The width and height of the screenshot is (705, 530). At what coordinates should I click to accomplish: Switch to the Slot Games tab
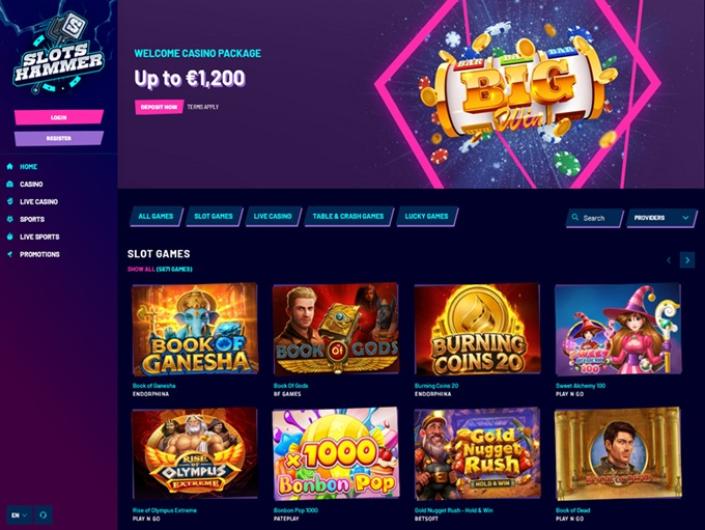(x=214, y=216)
